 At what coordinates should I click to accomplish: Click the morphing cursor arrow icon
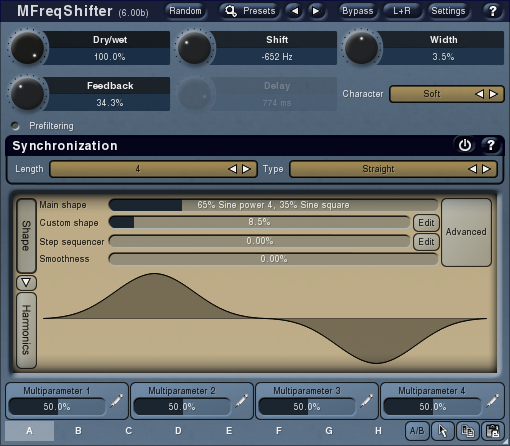coord(443,431)
